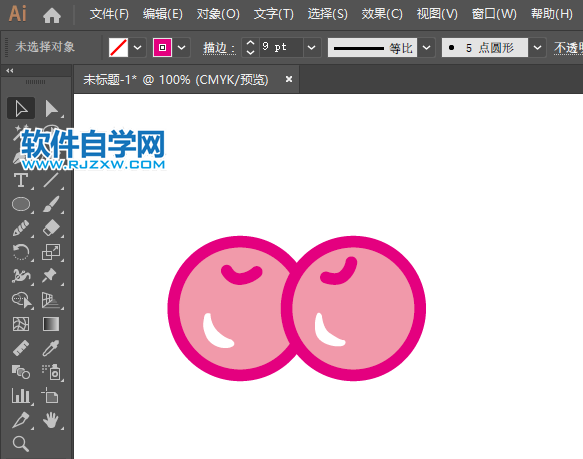Viewport: 583px width, 459px height.
Task: Open the 帮助(H) menu
Action: (x=552, y=14)
